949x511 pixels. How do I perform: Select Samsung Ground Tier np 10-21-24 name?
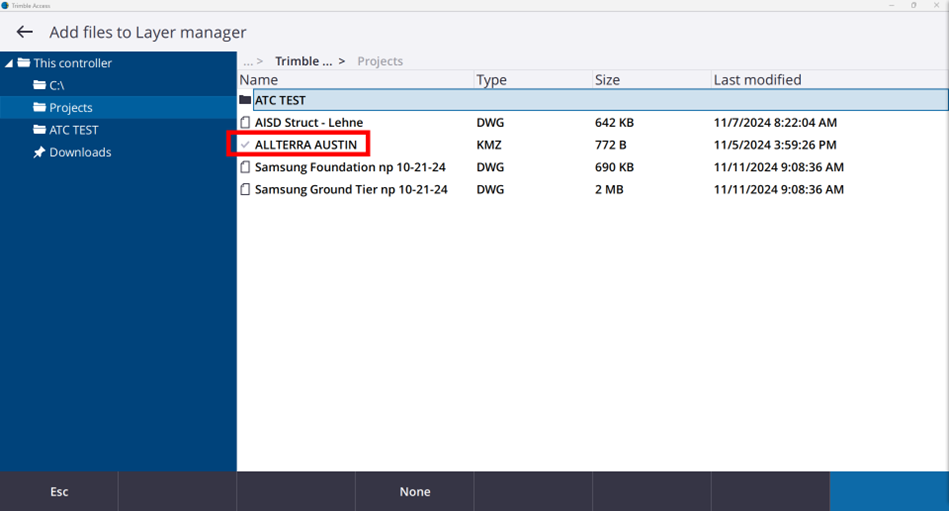pos(351,190)
